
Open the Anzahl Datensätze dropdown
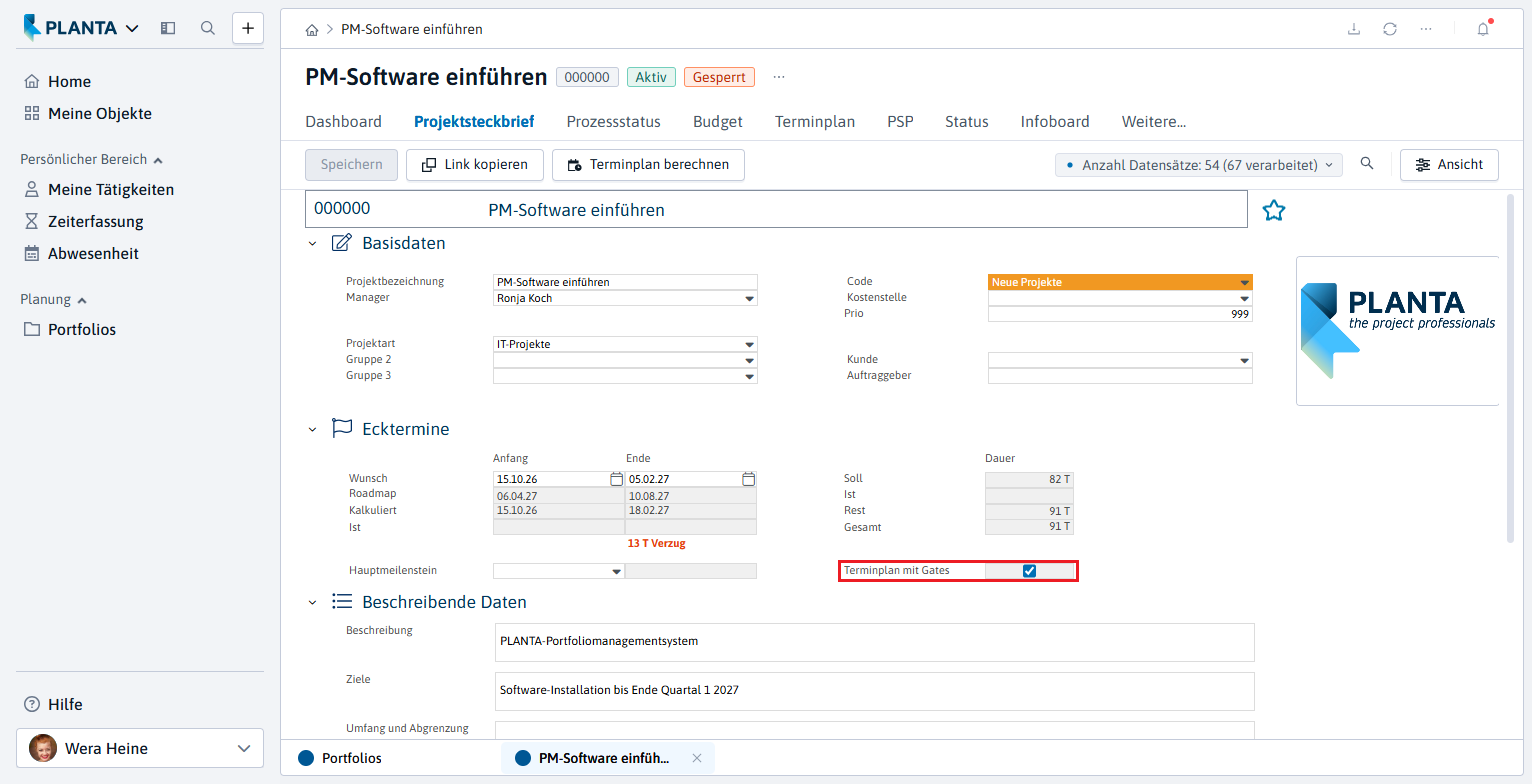(1199, 165)
